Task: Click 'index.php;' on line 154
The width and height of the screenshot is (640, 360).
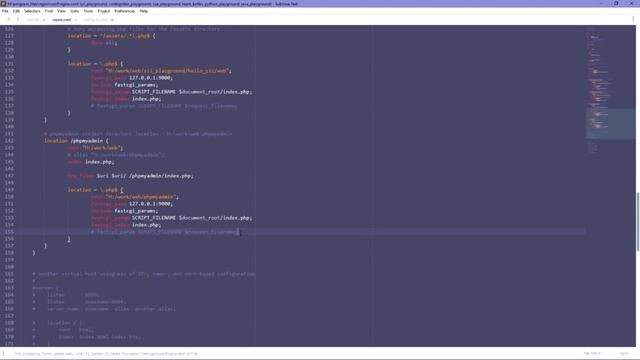Action: [147, 225]
